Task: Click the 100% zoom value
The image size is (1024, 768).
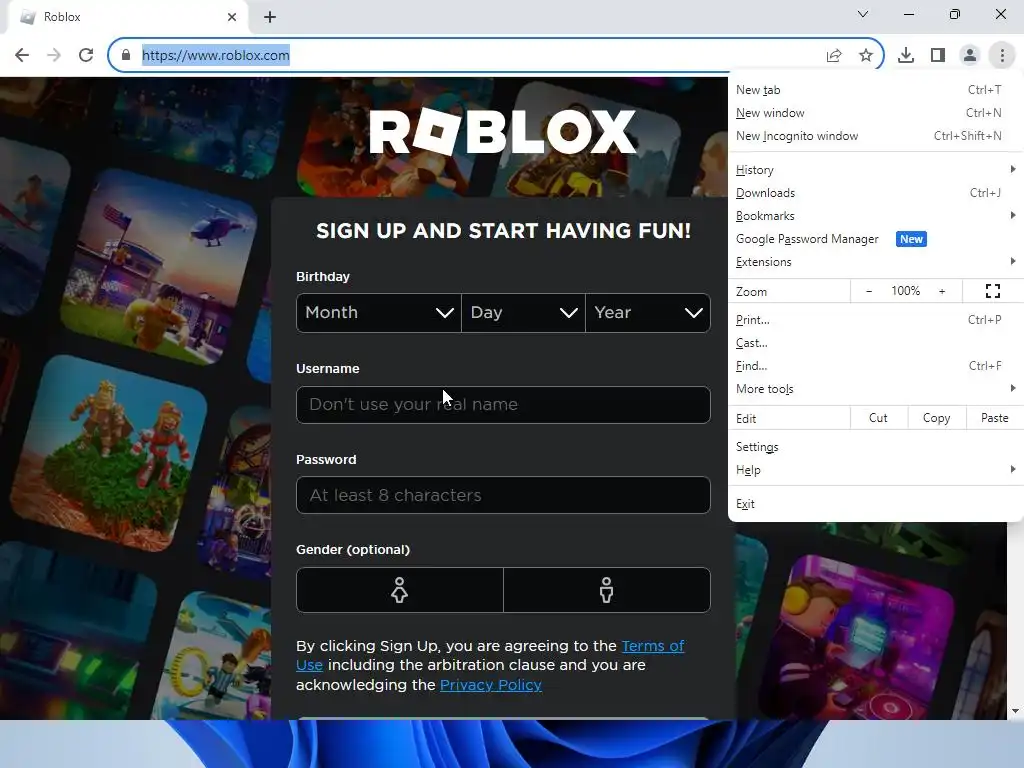Action: (x=905, y=291)
